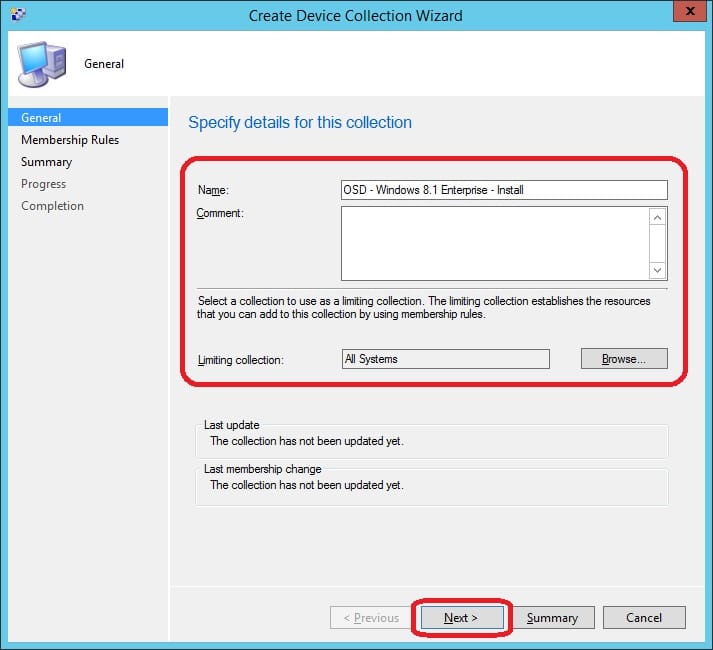Click the Comment box scroll up arrow

pyautogui.click(x=658, y=218)
